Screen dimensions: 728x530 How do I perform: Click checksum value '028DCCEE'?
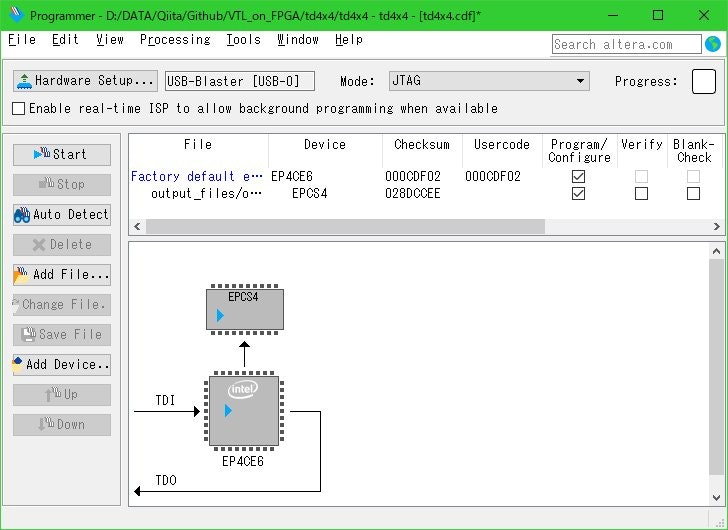(413, 194)
